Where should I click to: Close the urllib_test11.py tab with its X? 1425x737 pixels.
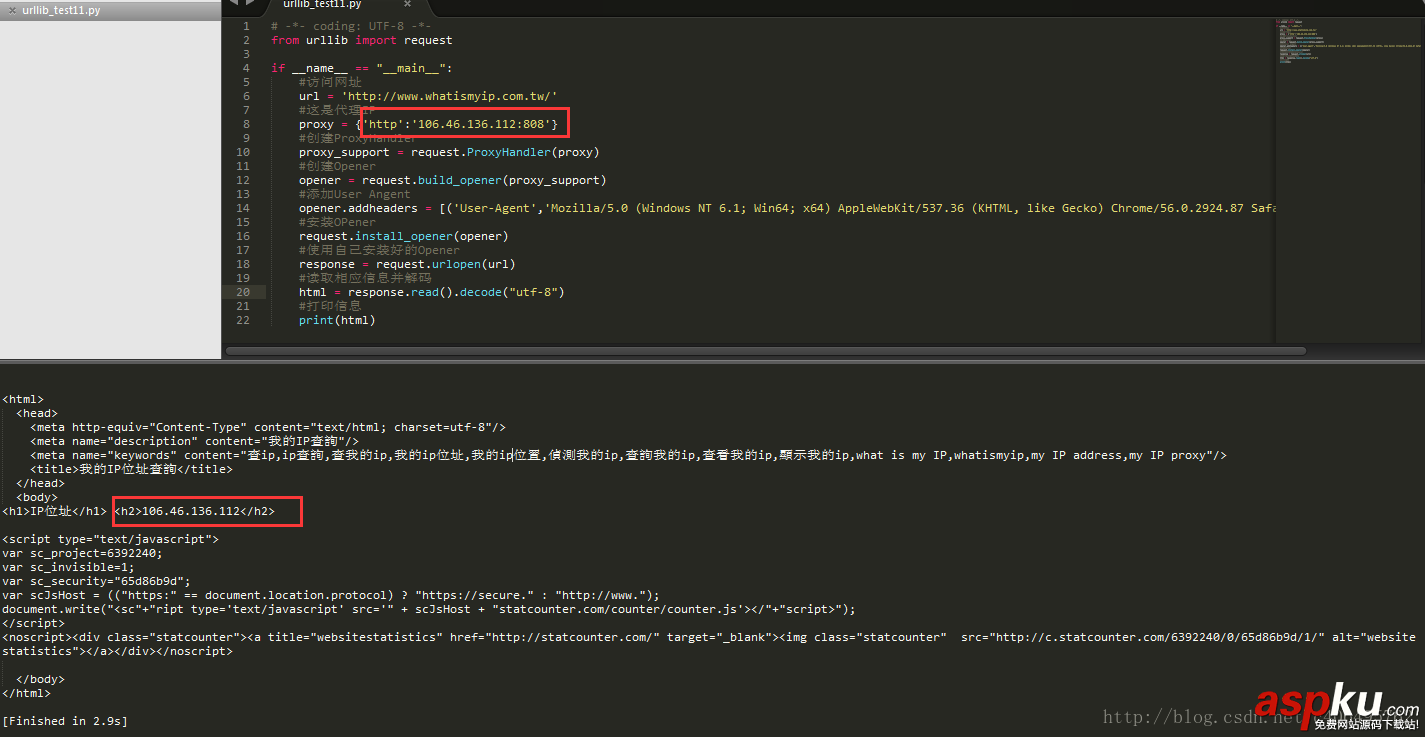[x=406, y=4]
